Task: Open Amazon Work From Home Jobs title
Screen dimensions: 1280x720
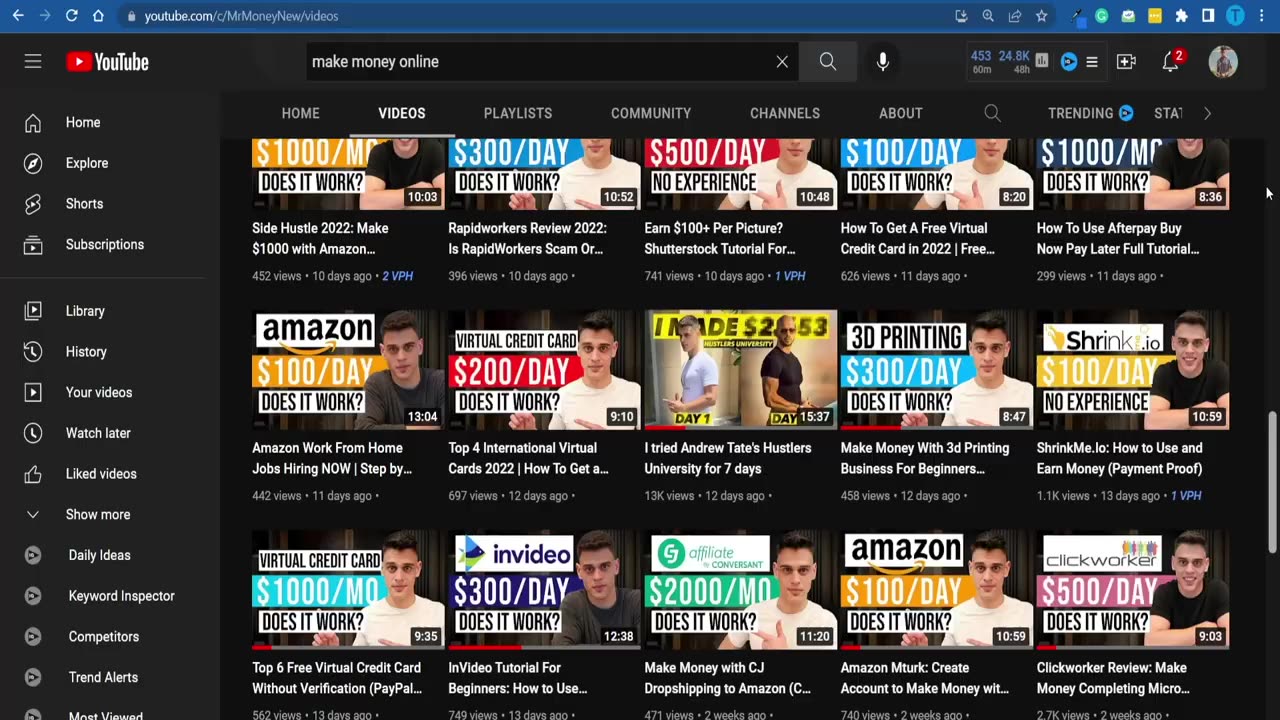Action: 332,458
